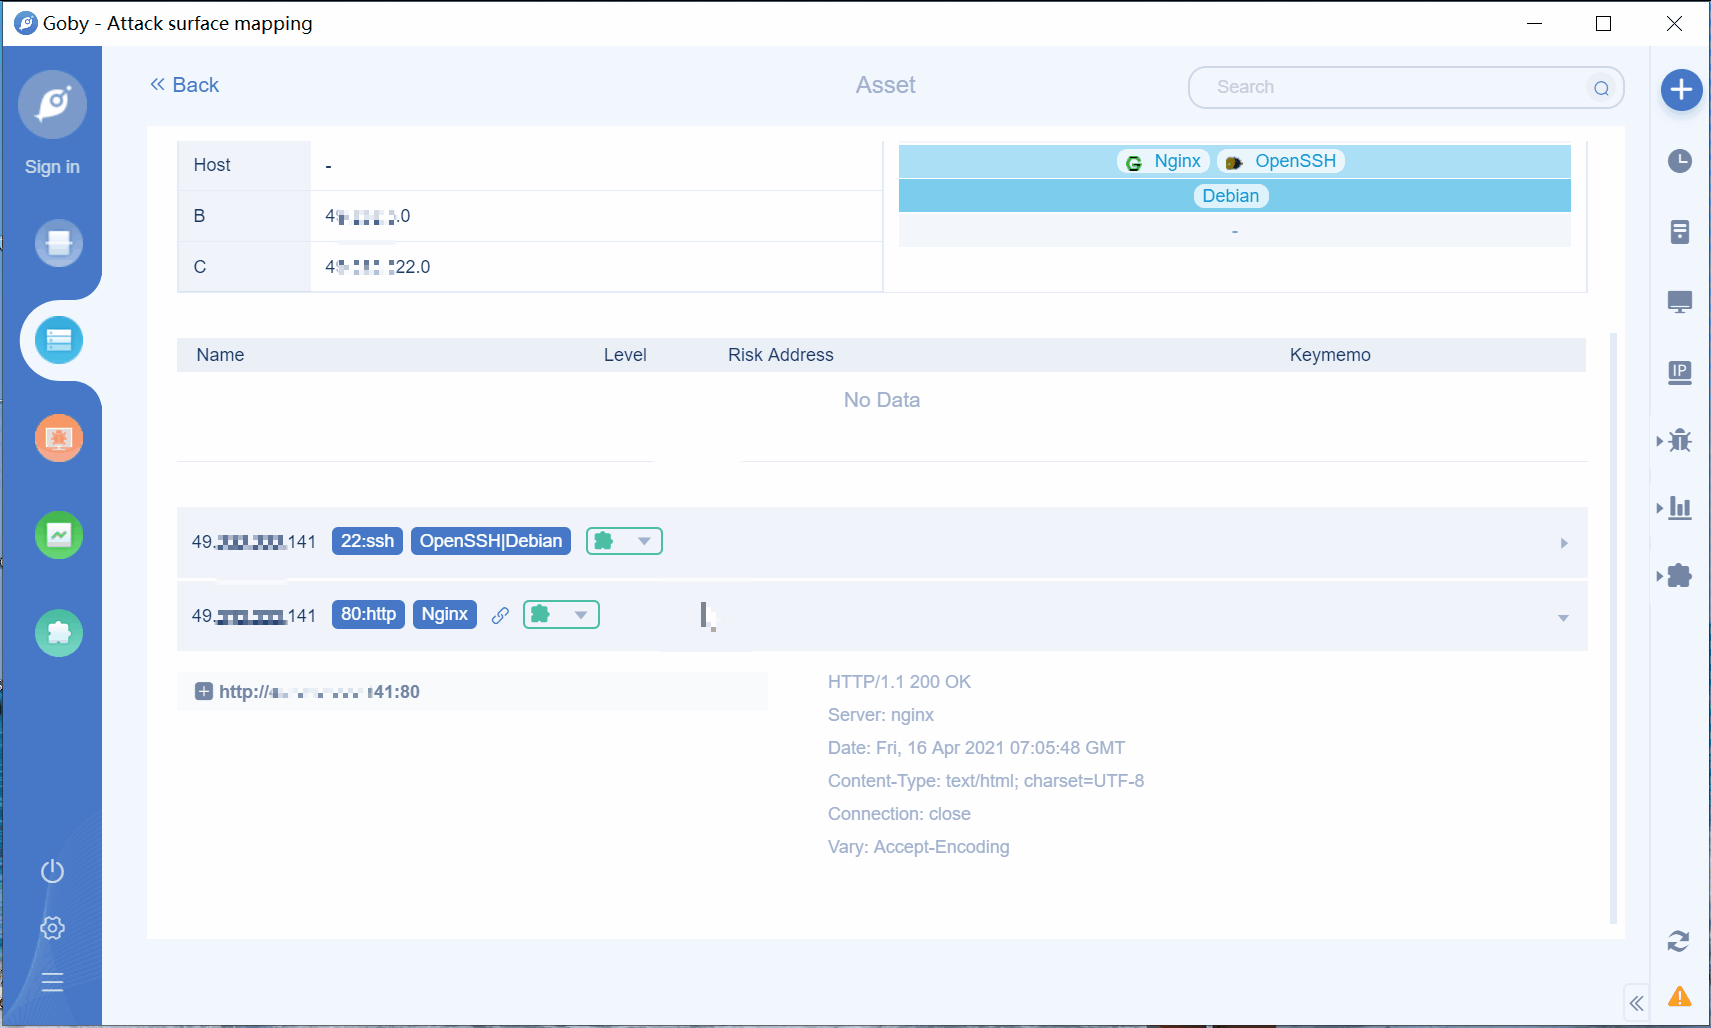Collapse the 80:http row arrow
The height and width of the screenshot is (1028, 1711).
(1563, 618)
